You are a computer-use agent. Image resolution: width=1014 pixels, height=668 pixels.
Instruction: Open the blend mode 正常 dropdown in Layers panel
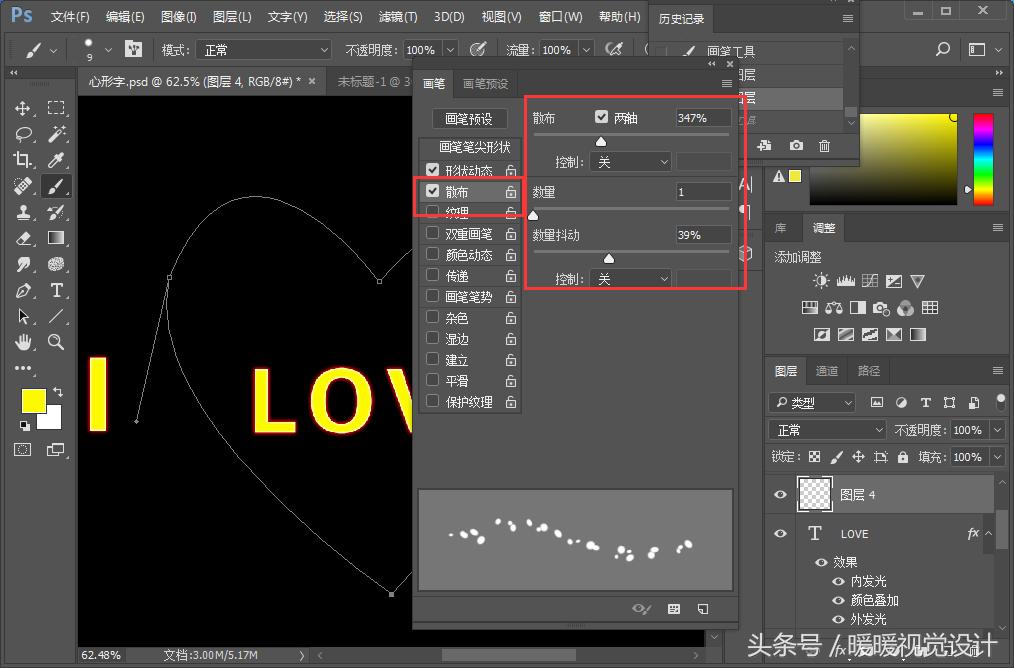(825, 429)
